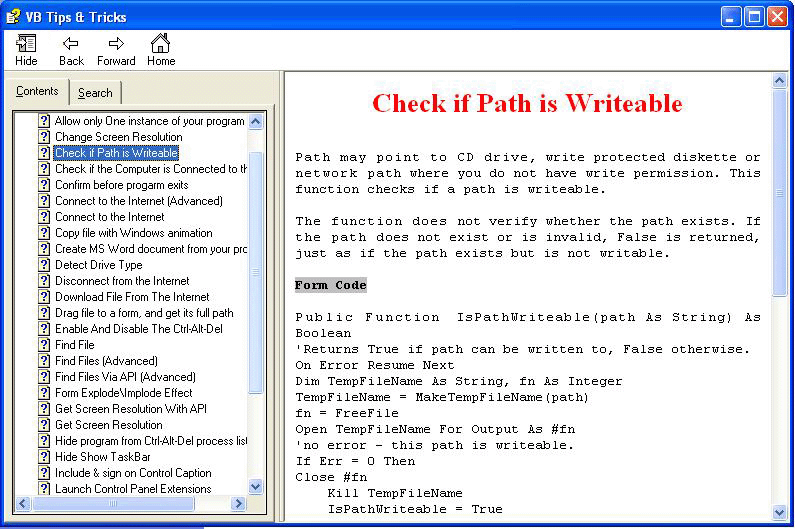
Task: Click help icon beside Detect Drive Type
Action: (x=45, y=265)
